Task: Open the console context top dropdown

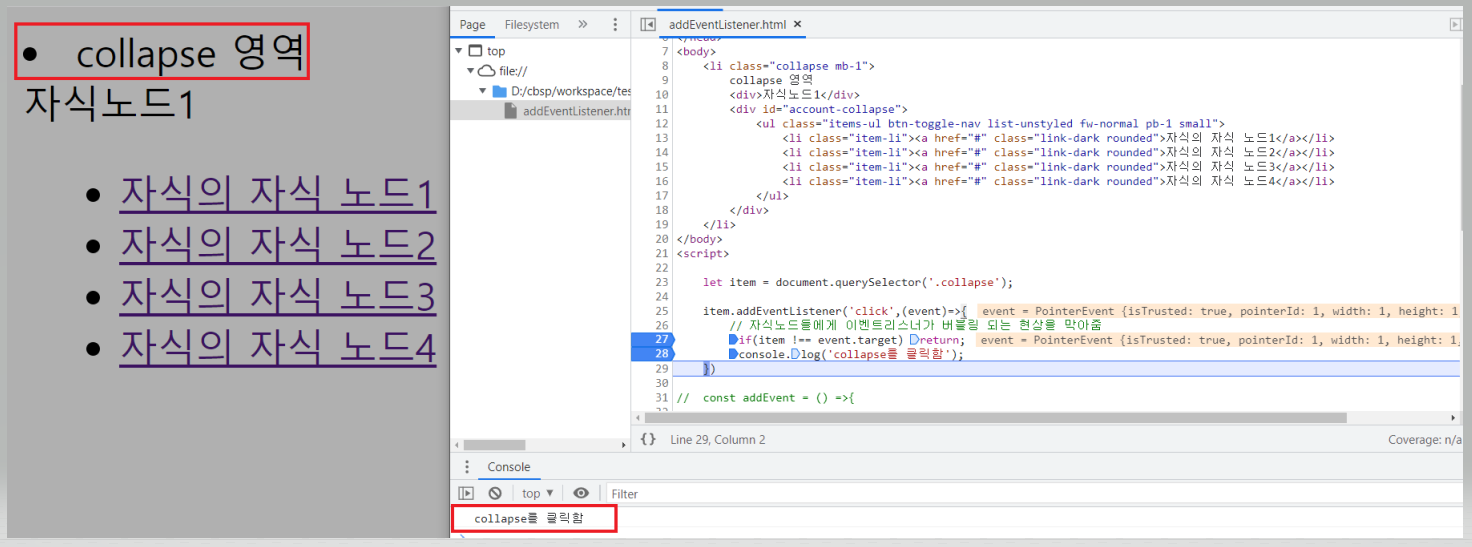Action: coord(537,493)
